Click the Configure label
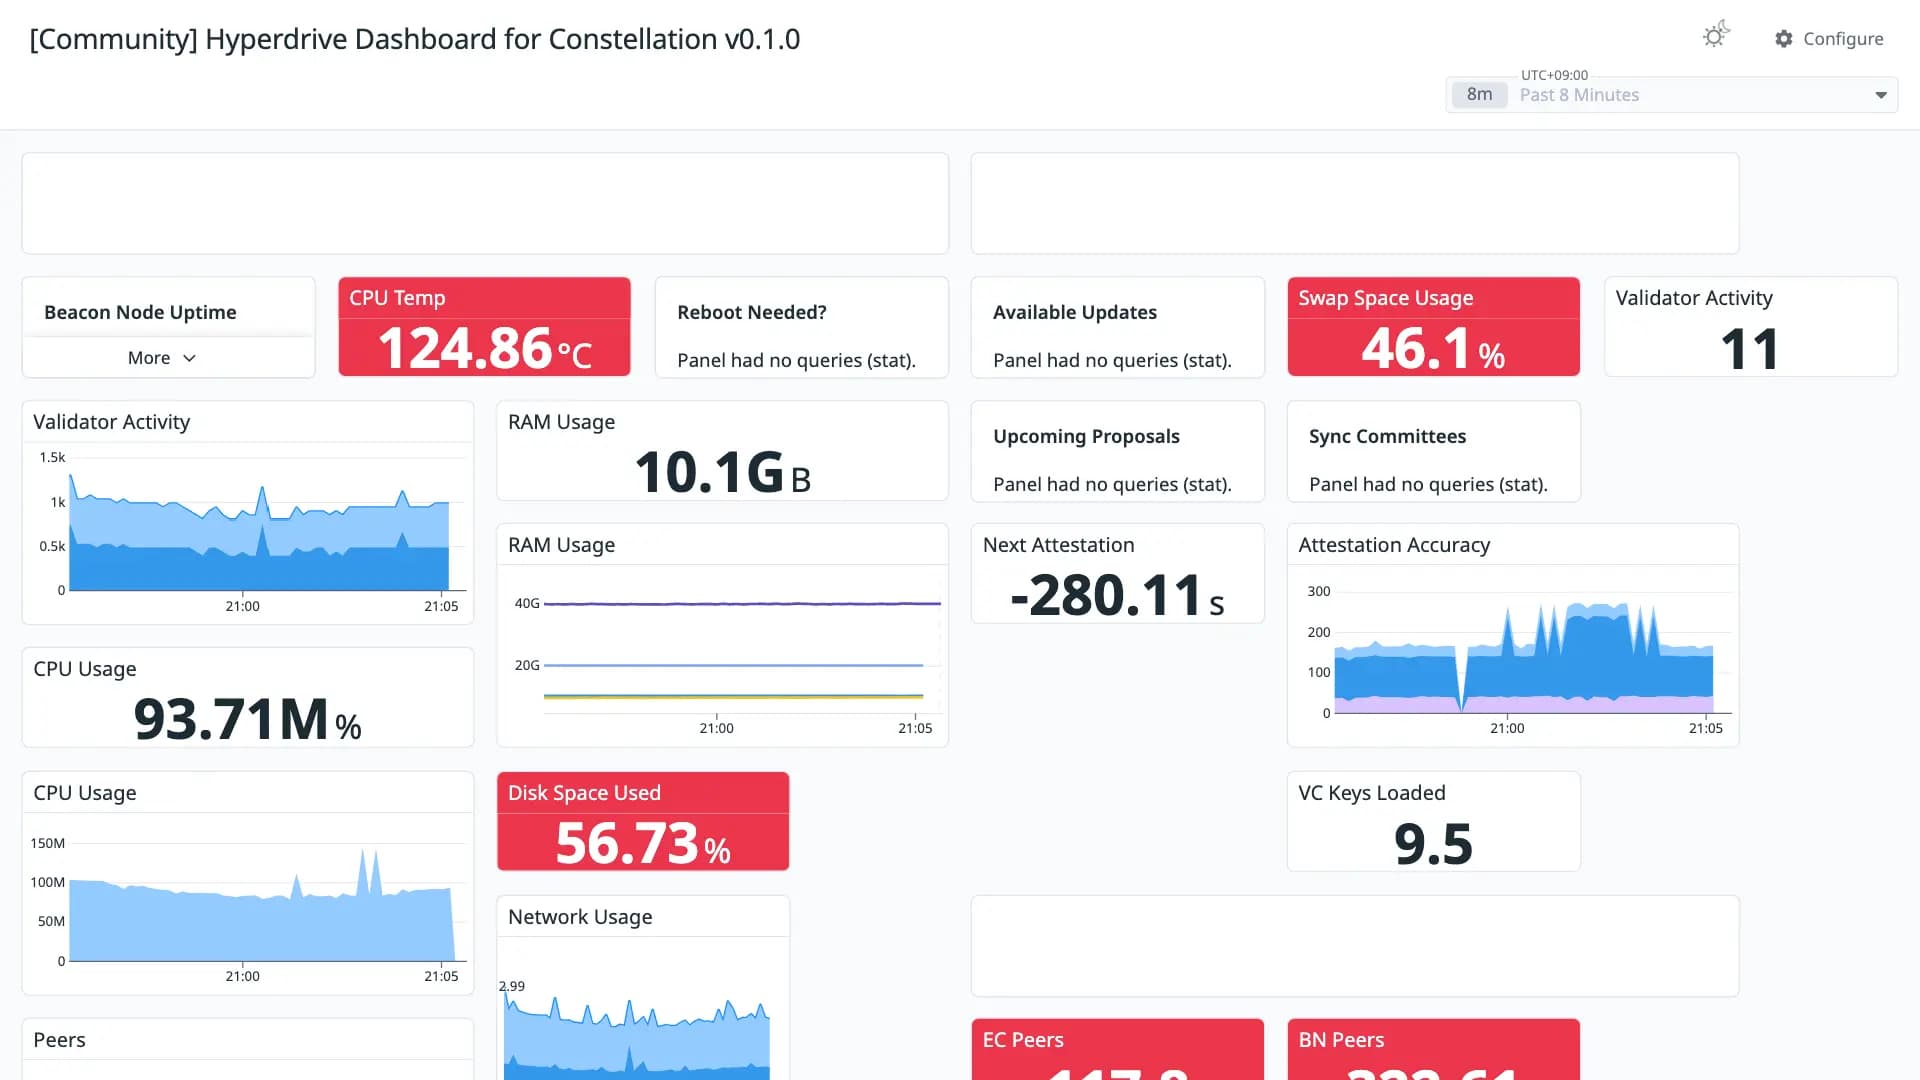This screenshot has height=1080, width=1920. click(1843, 39)
